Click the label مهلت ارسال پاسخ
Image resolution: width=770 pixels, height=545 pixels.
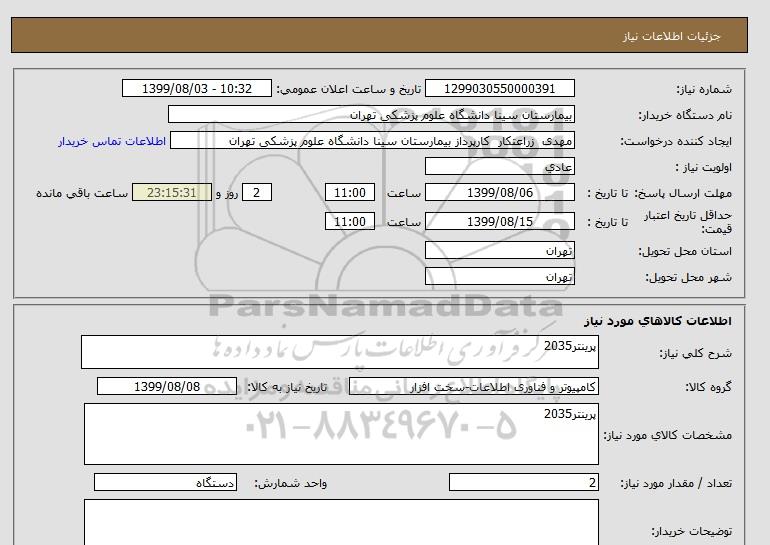(683, 193)
